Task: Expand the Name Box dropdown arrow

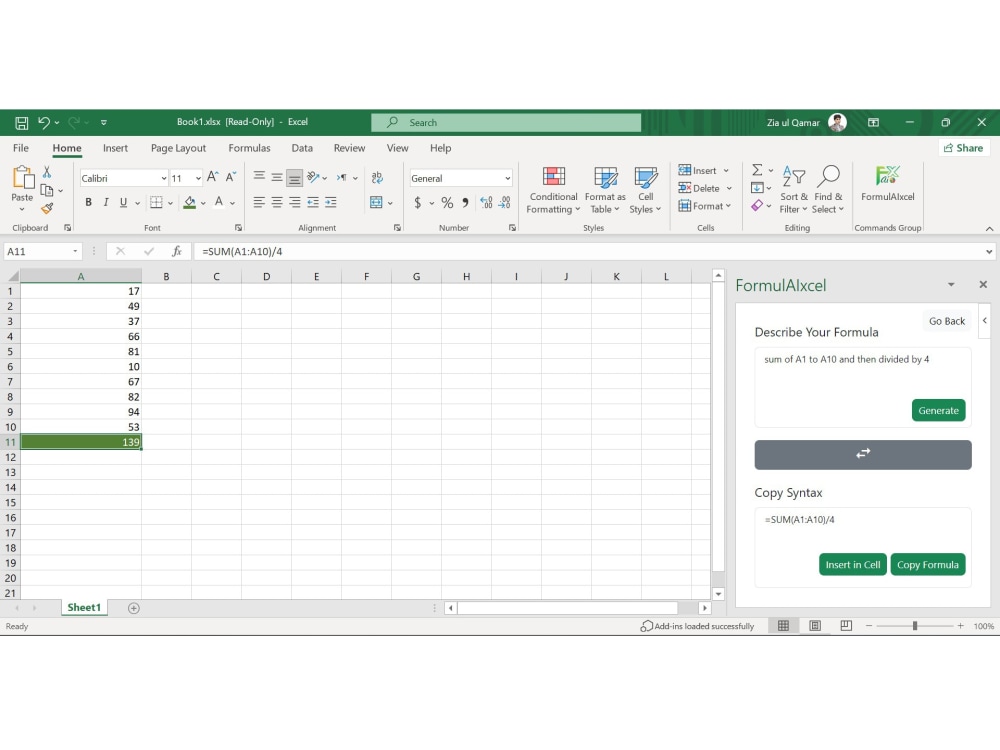Action: point(75,251)
